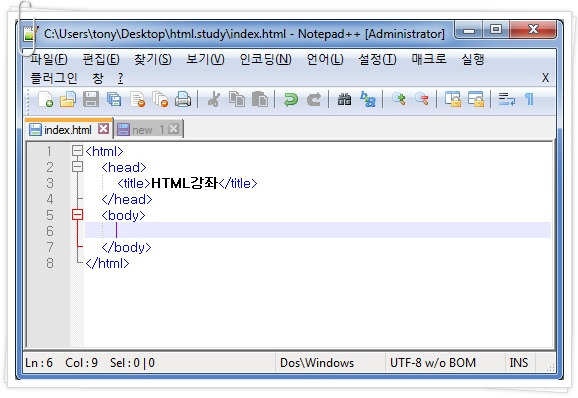Viewport: 578px width, 398px height.
Task: Open the 플러그인 menu
Action: click(53, 78)
